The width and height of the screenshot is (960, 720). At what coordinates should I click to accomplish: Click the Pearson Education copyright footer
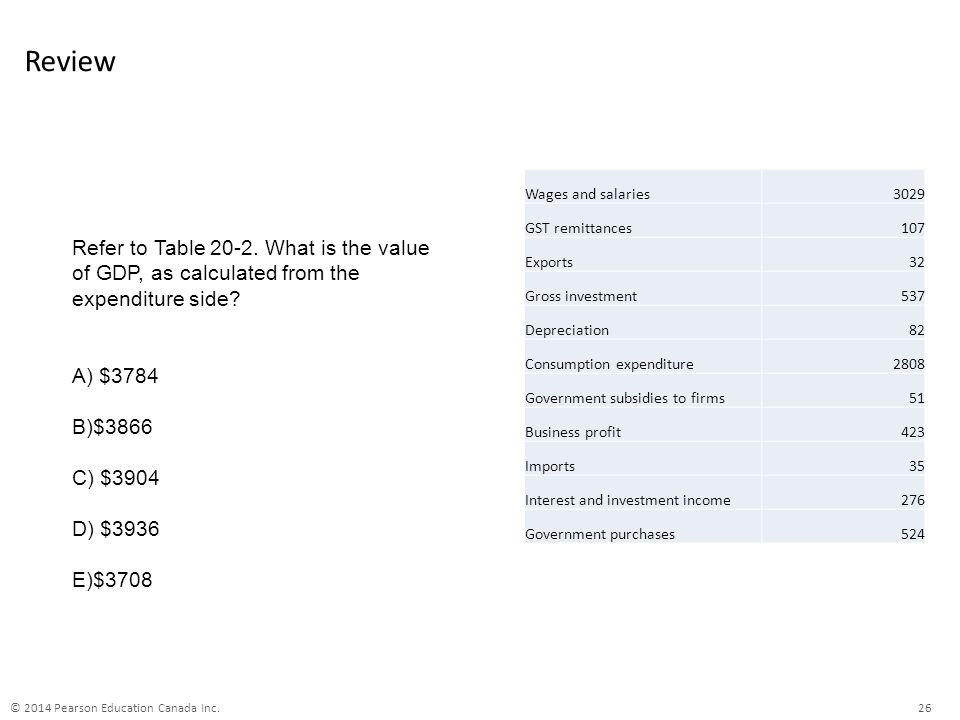(x=115, y=708)
